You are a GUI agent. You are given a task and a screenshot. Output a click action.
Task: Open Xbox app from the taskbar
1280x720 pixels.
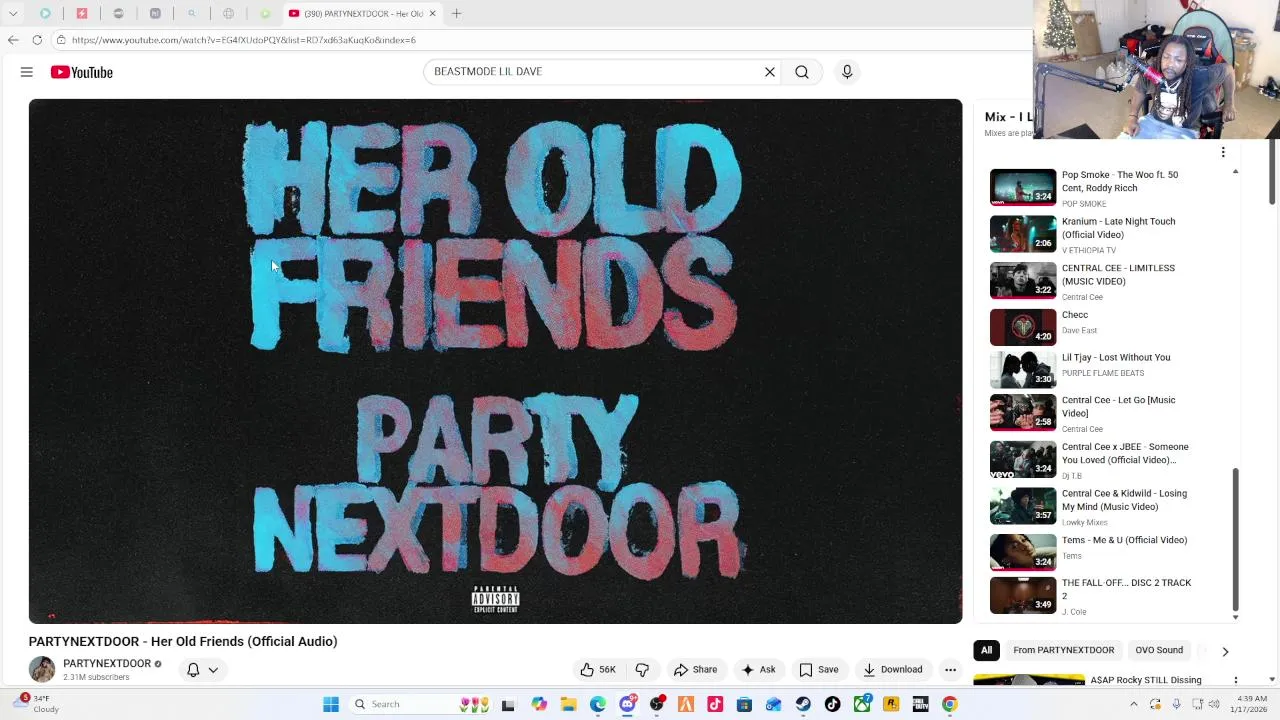pyautogui.click(x=862, y=704)
